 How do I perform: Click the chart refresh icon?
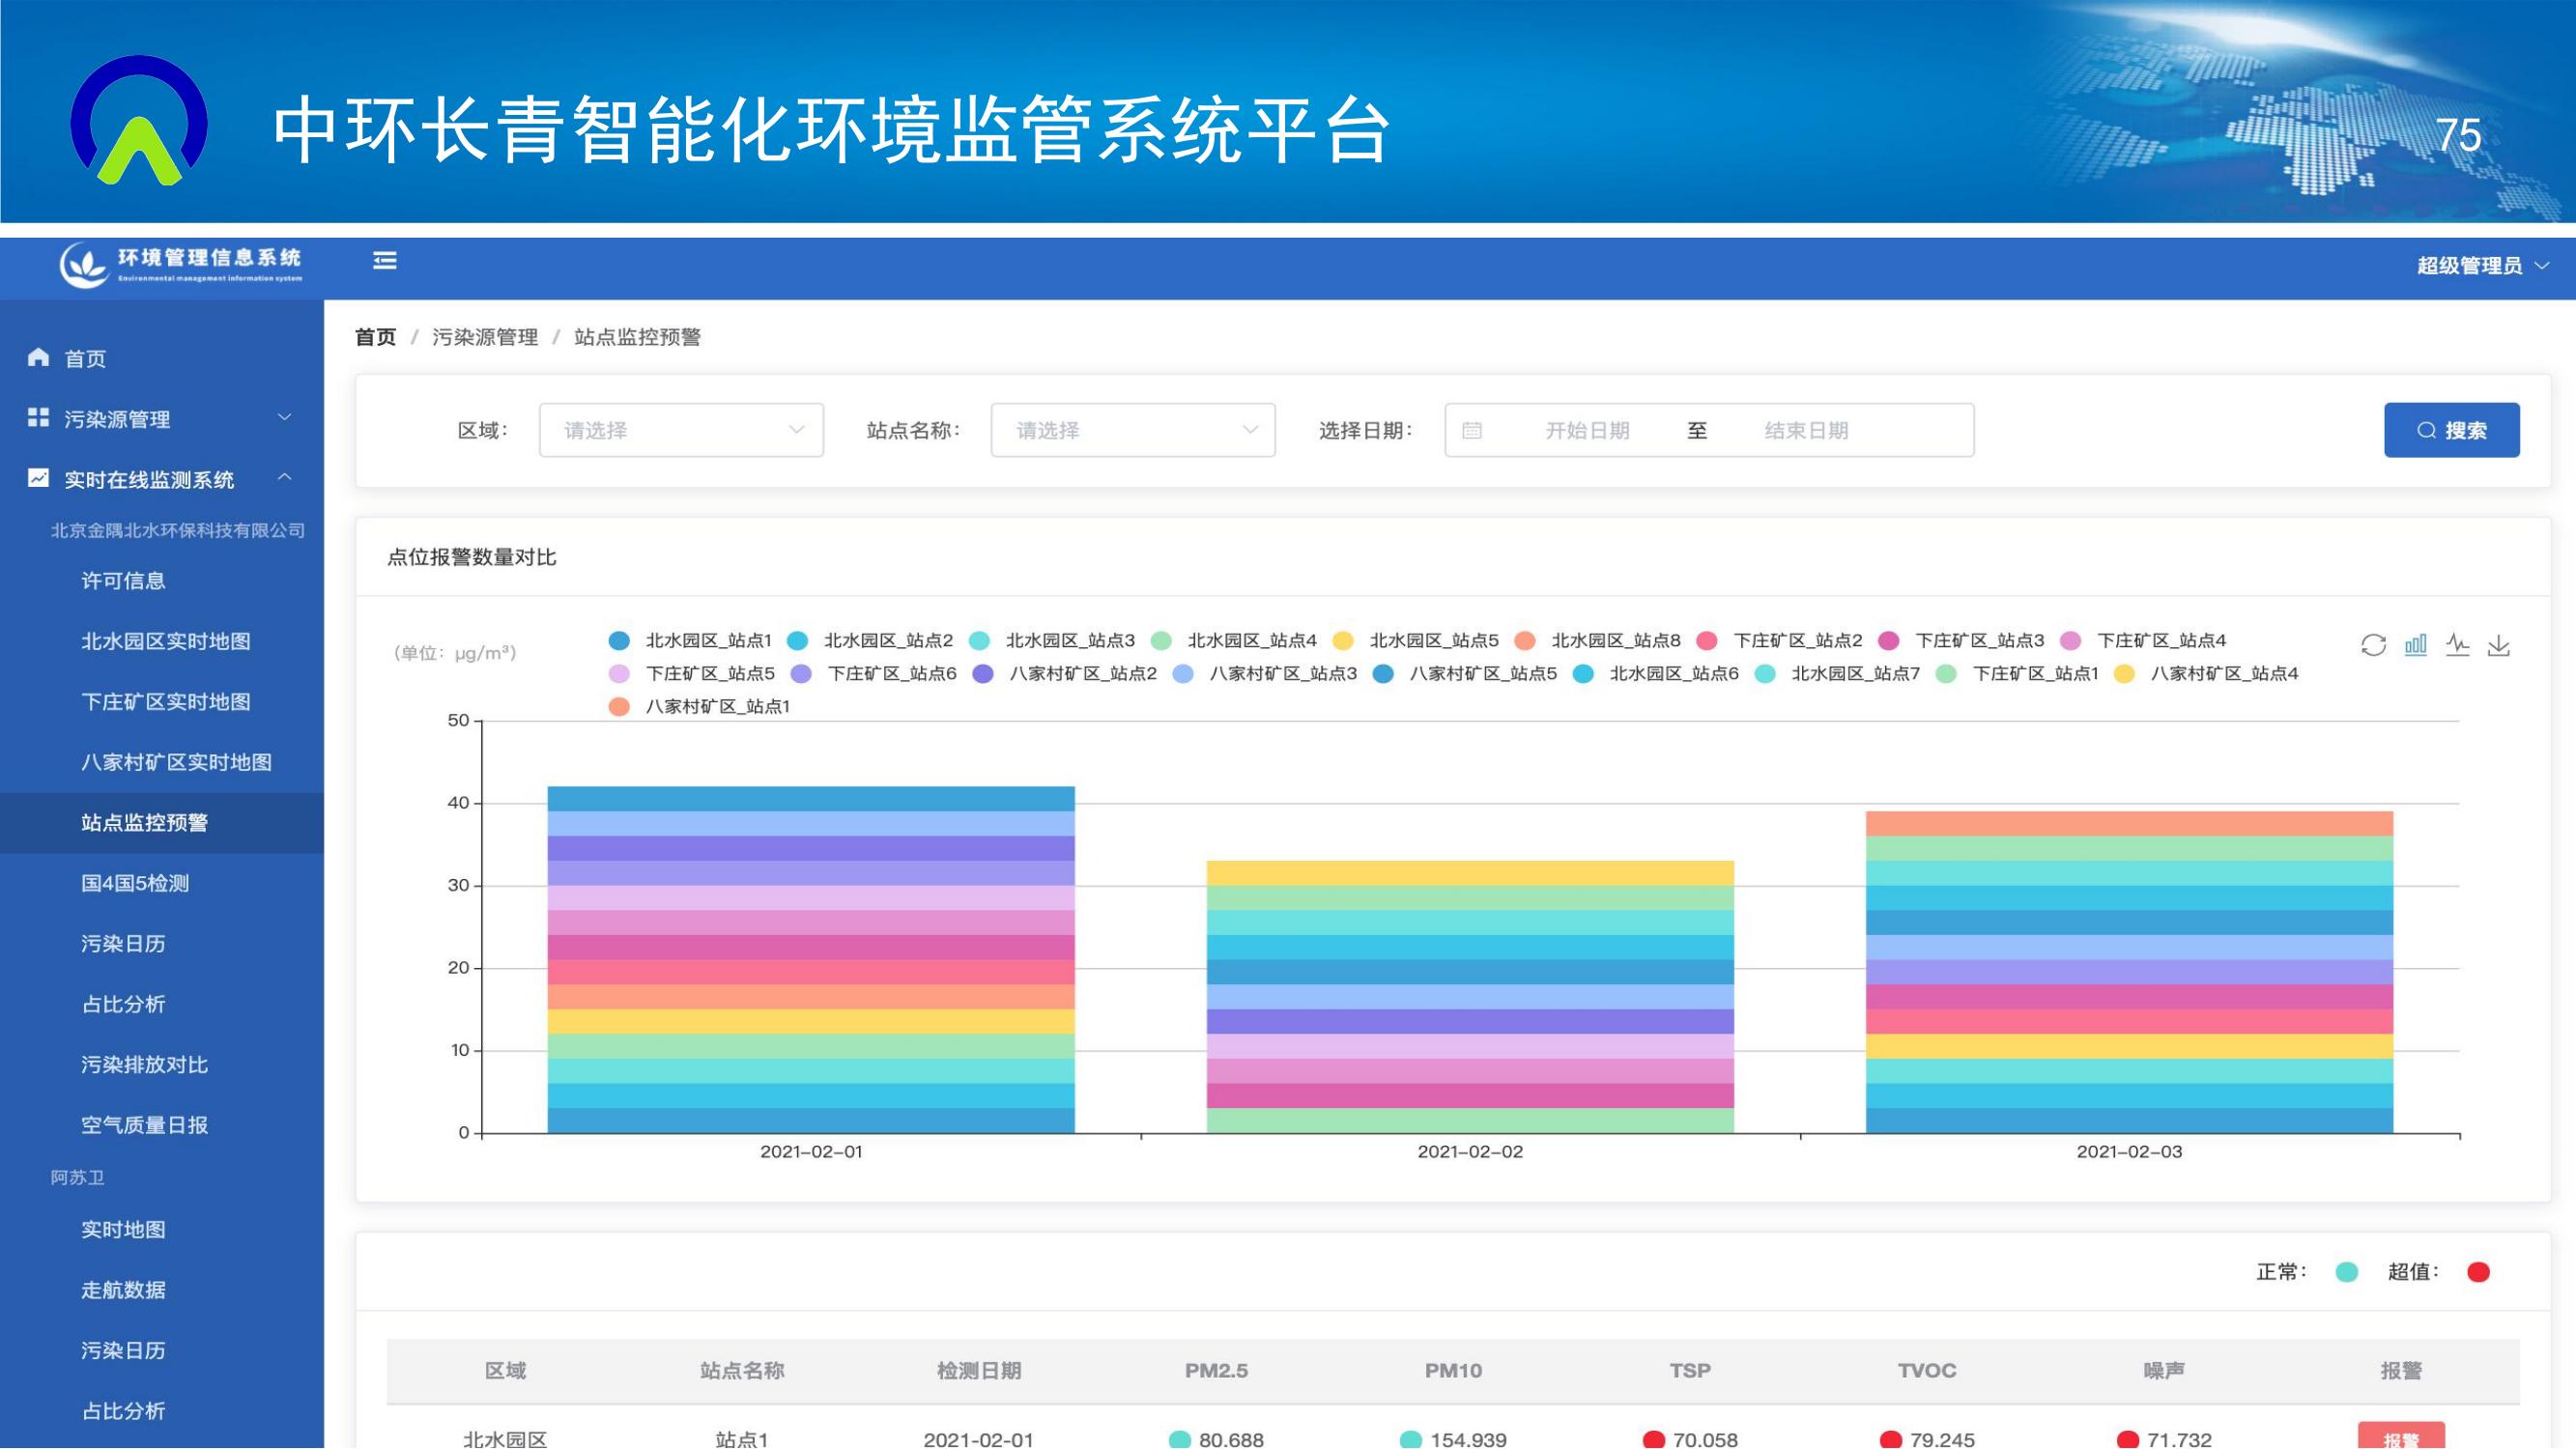pyautogui.click(x=2373, y=645)
